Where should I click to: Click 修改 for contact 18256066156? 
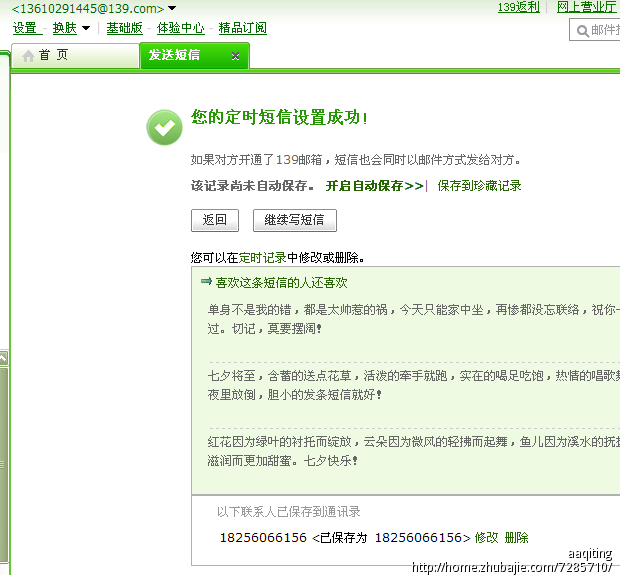click(x=486, y=537)
